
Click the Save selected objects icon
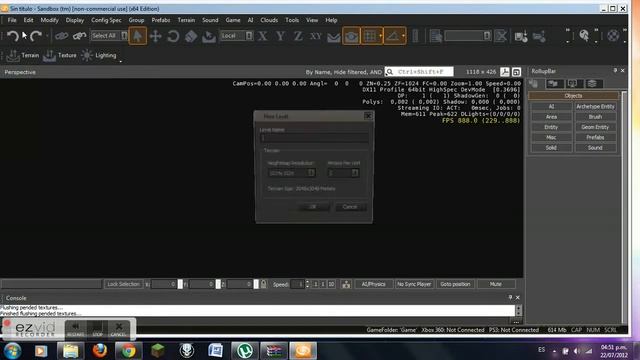(521, 36)
